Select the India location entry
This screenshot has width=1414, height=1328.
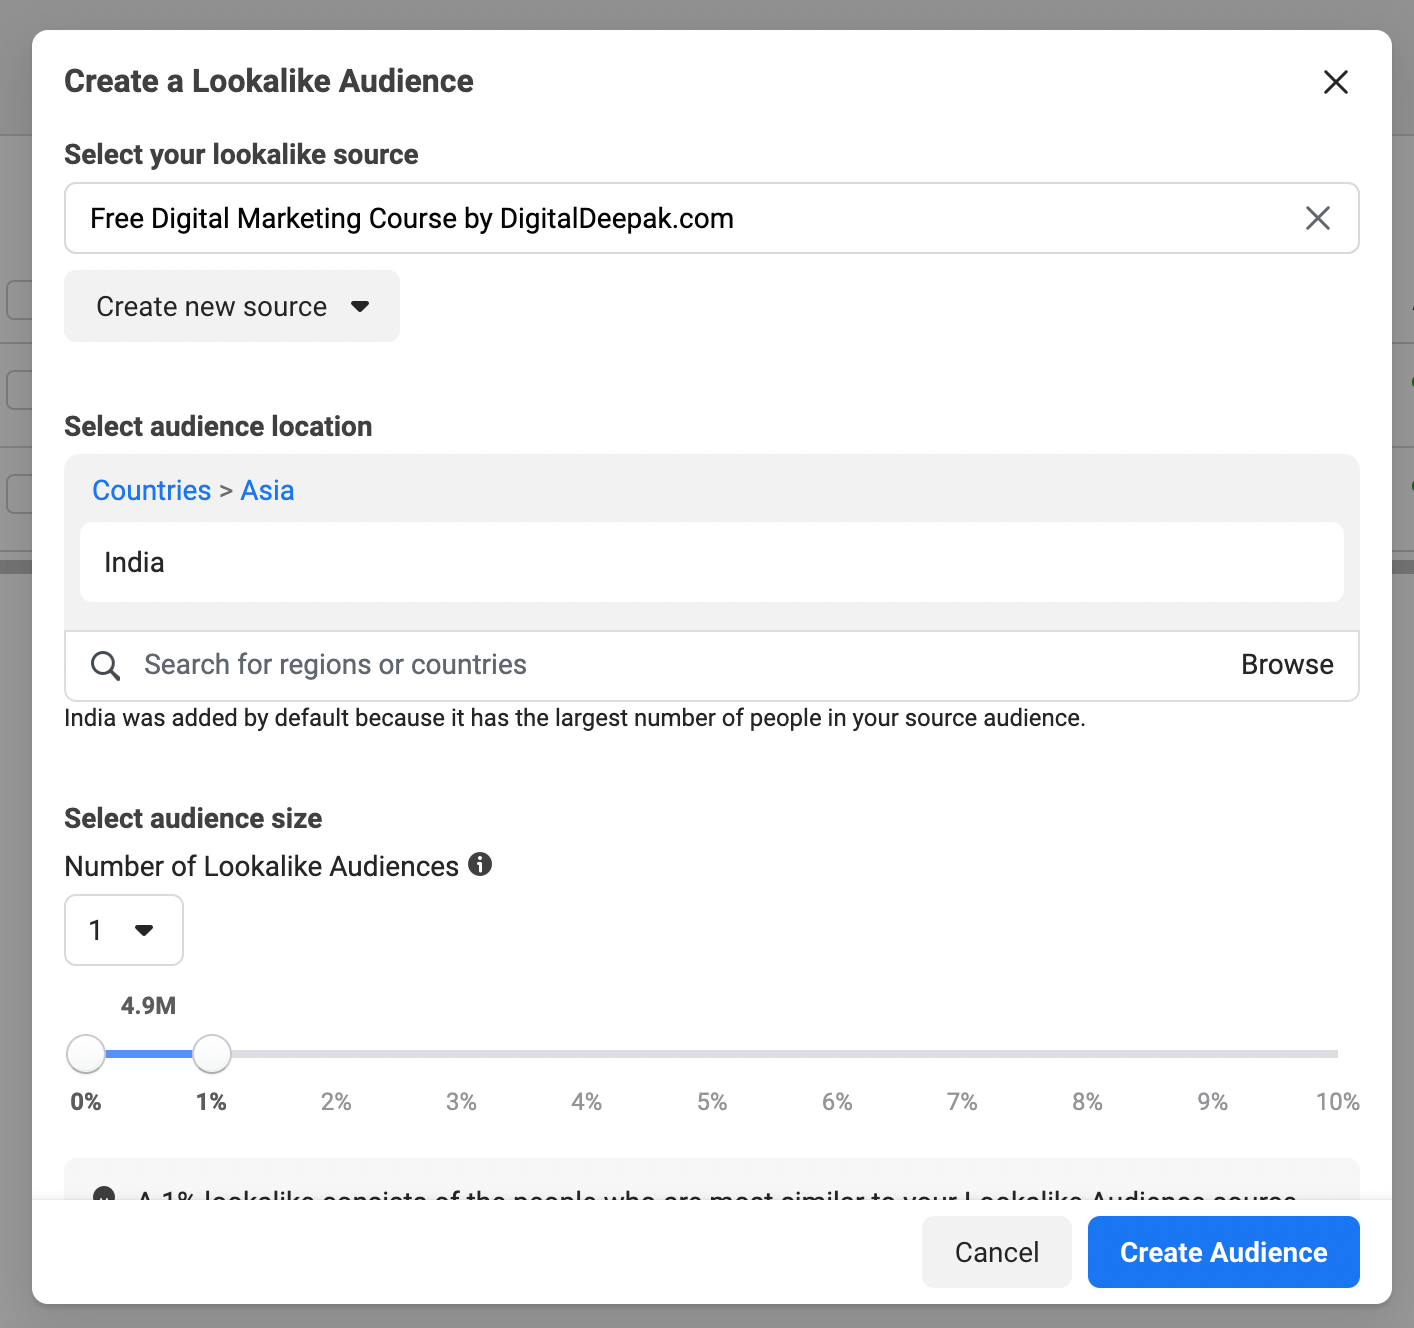pyautogui.click(x=712, y=562)
